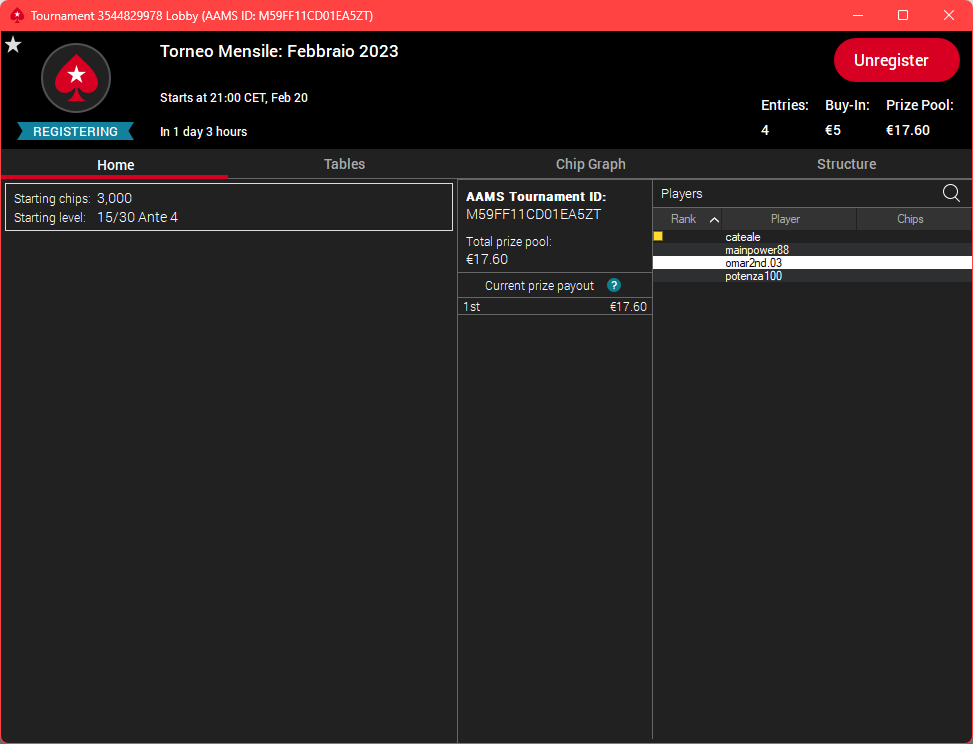The image size is (973, 744).
Task: Click the PokerStars title bar icon
Action: pos(17,16)
